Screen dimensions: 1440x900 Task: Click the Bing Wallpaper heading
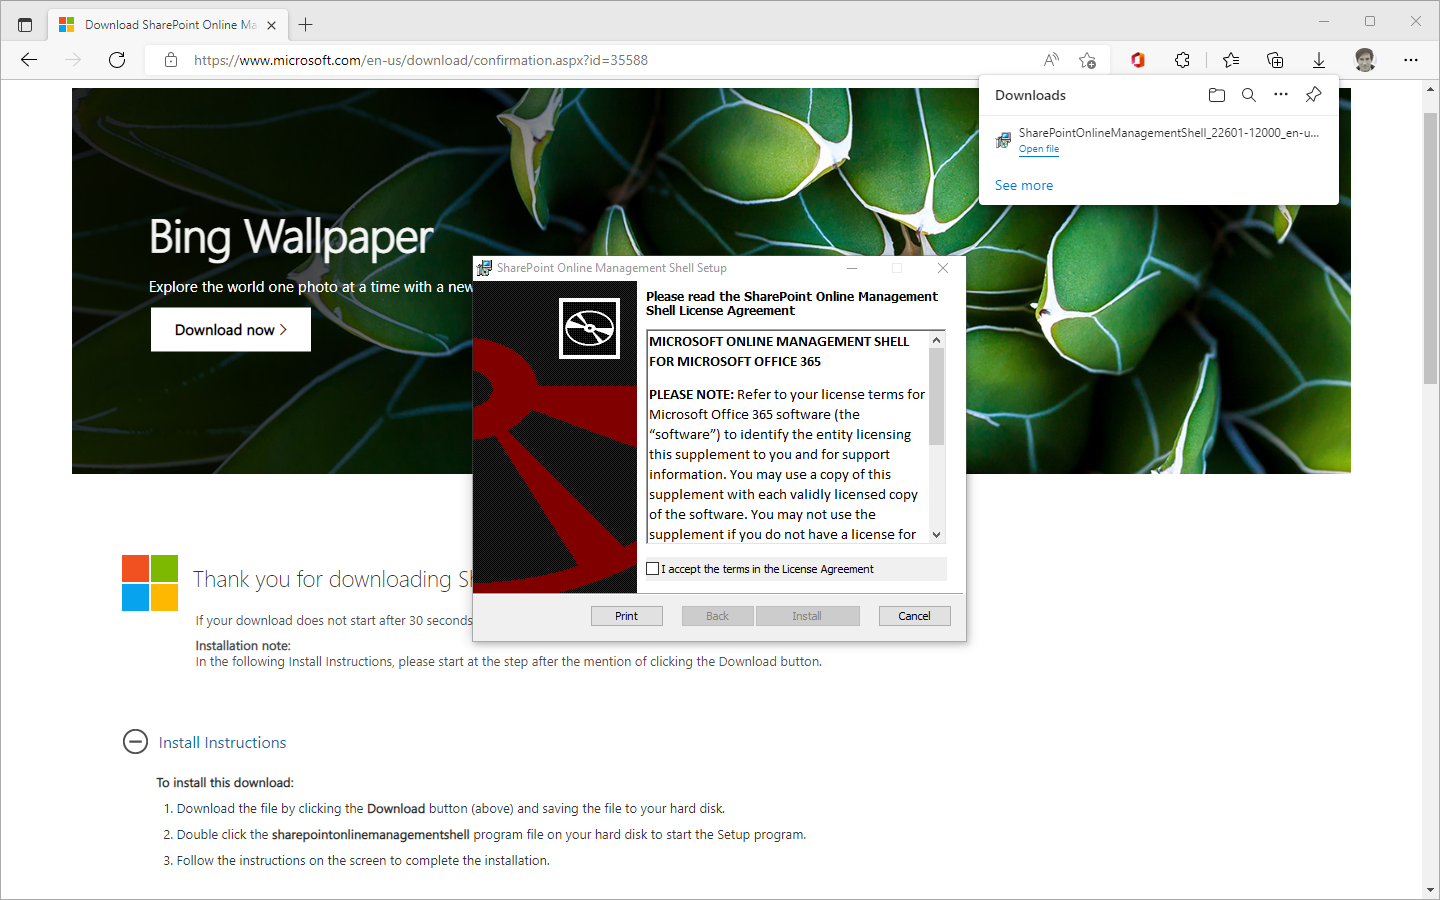(x=291, y=237)
